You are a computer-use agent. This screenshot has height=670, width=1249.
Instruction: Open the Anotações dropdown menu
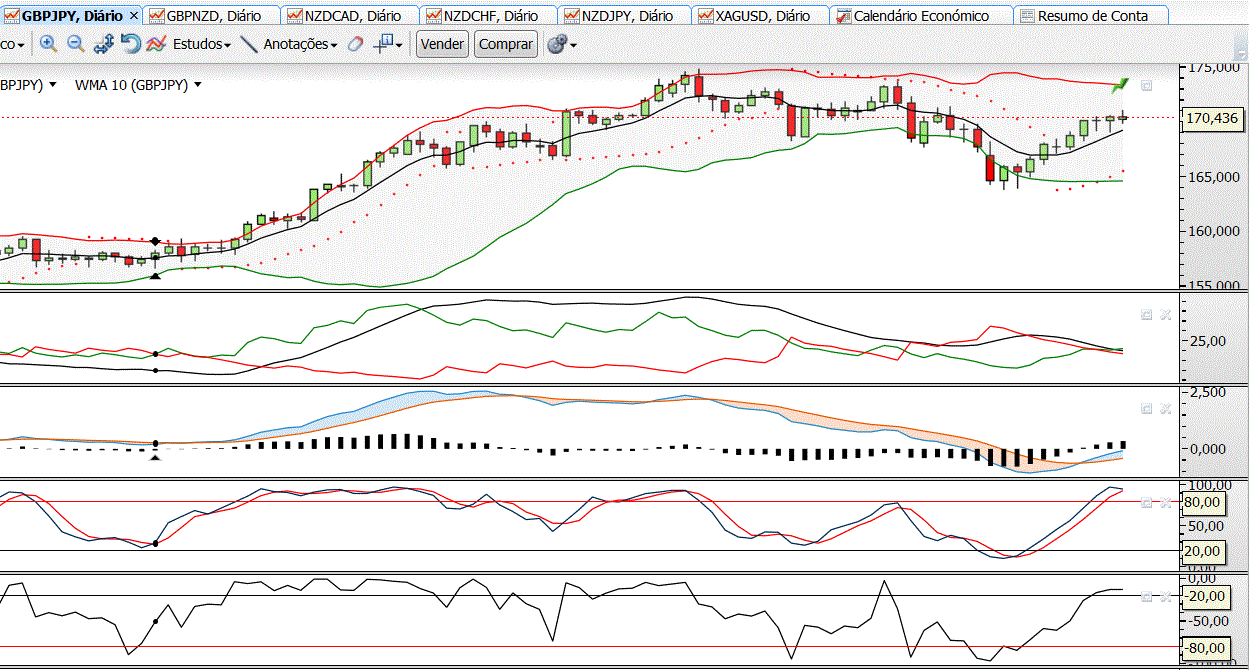pyautogui.click(x=301, y=44)
